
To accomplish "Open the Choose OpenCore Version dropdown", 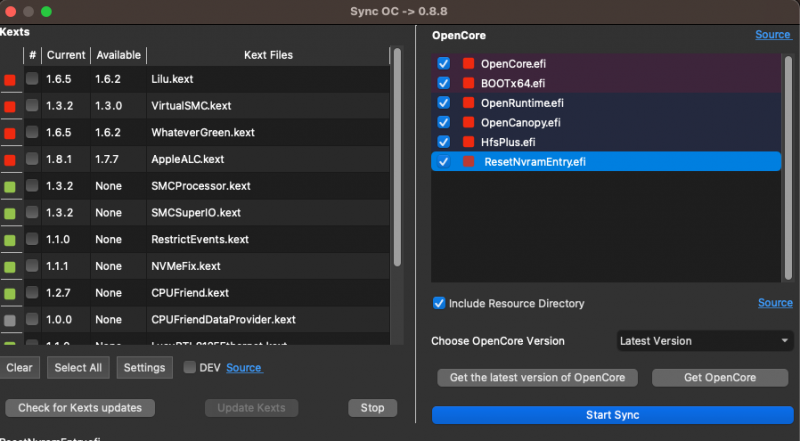I will 704,341.
